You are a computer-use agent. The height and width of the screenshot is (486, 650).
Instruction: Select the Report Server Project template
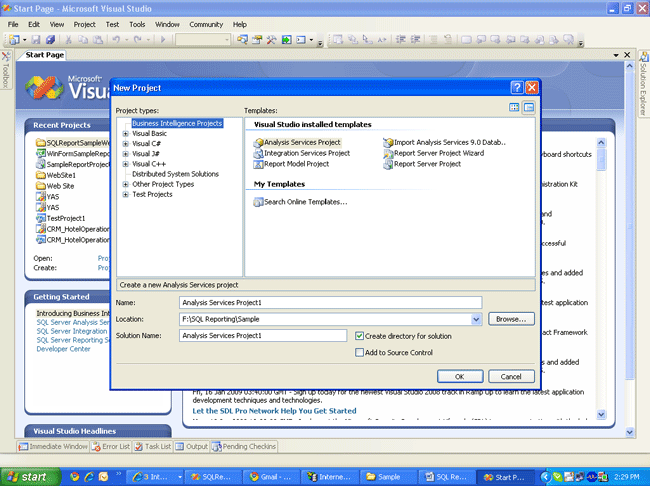(x=422, y=164)
